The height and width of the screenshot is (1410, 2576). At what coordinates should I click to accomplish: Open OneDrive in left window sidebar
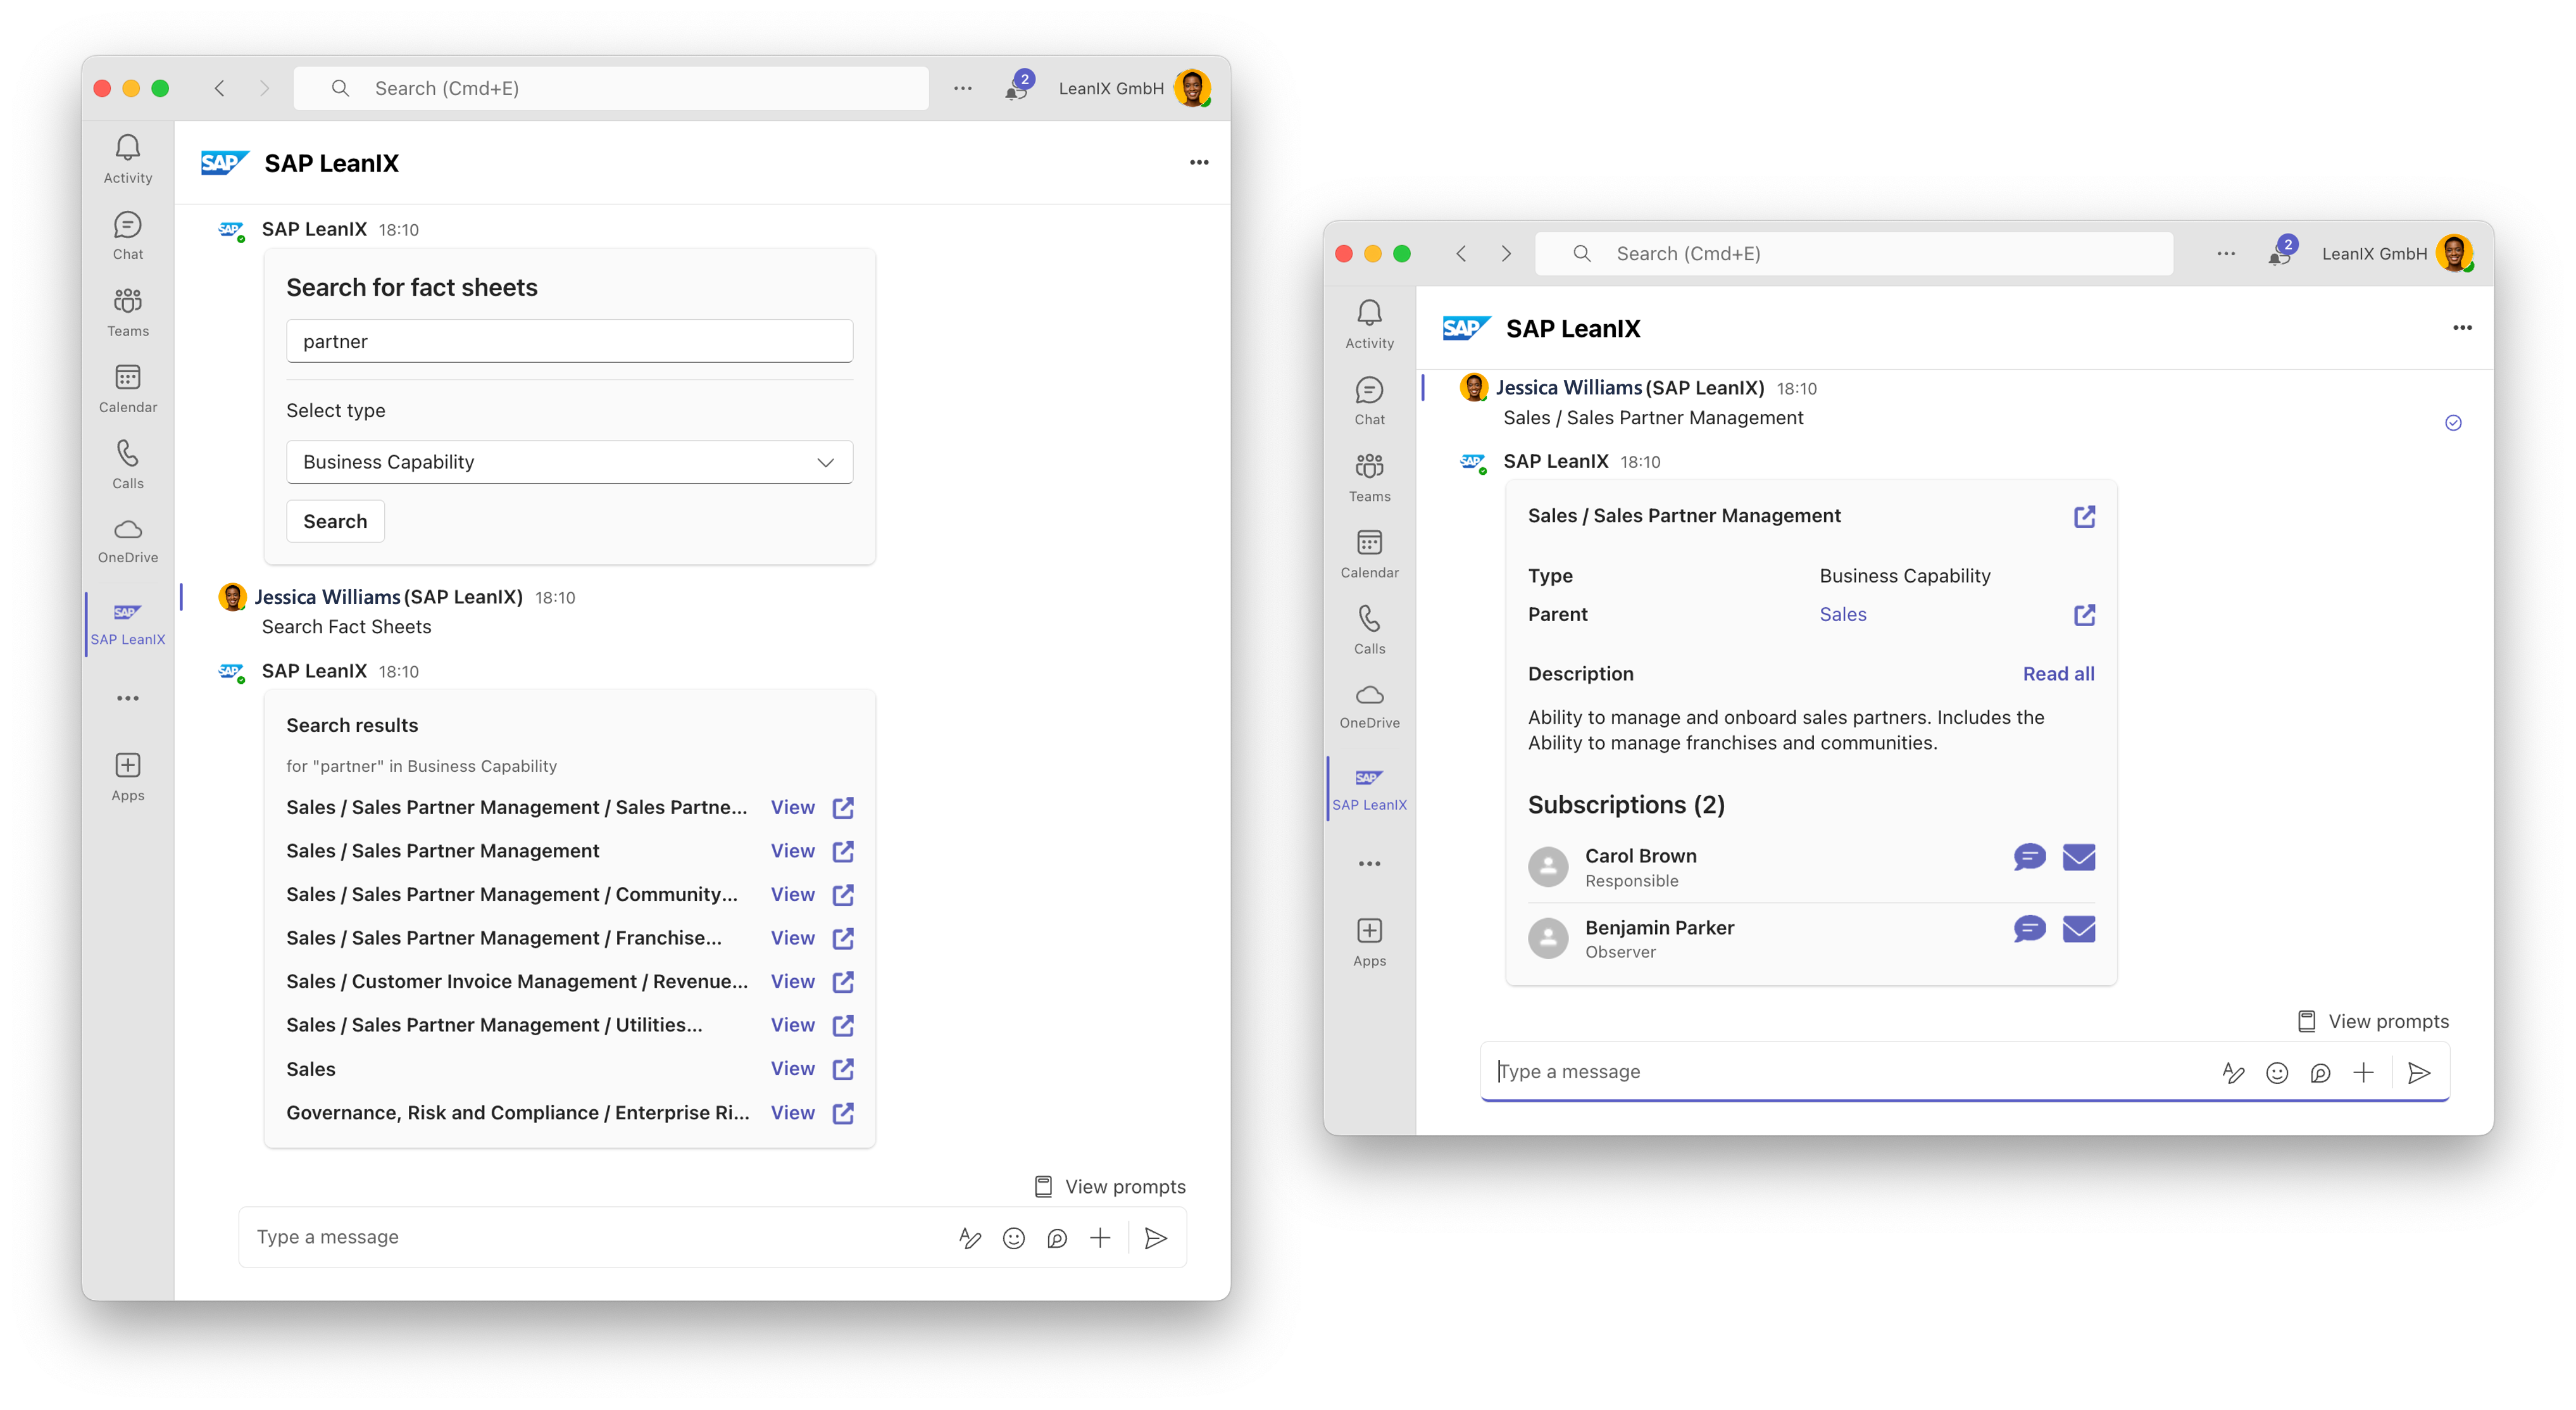point(128,540)
